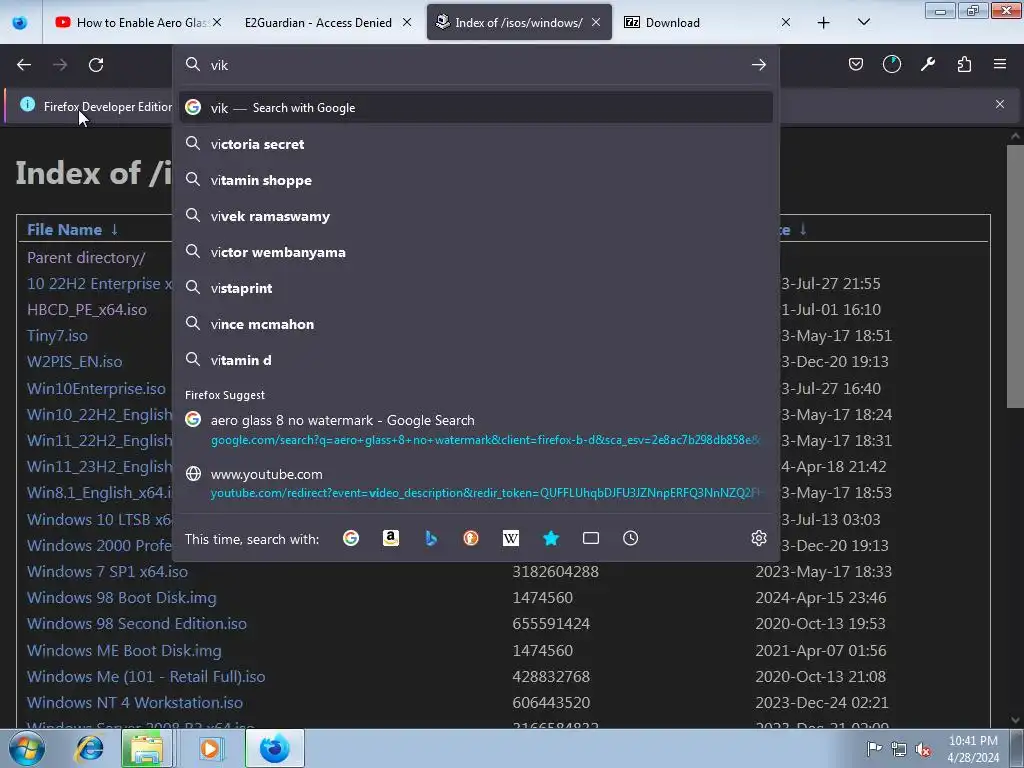
Task: Click the page vertical scrollbar thumb
Action: point(1015,276)
